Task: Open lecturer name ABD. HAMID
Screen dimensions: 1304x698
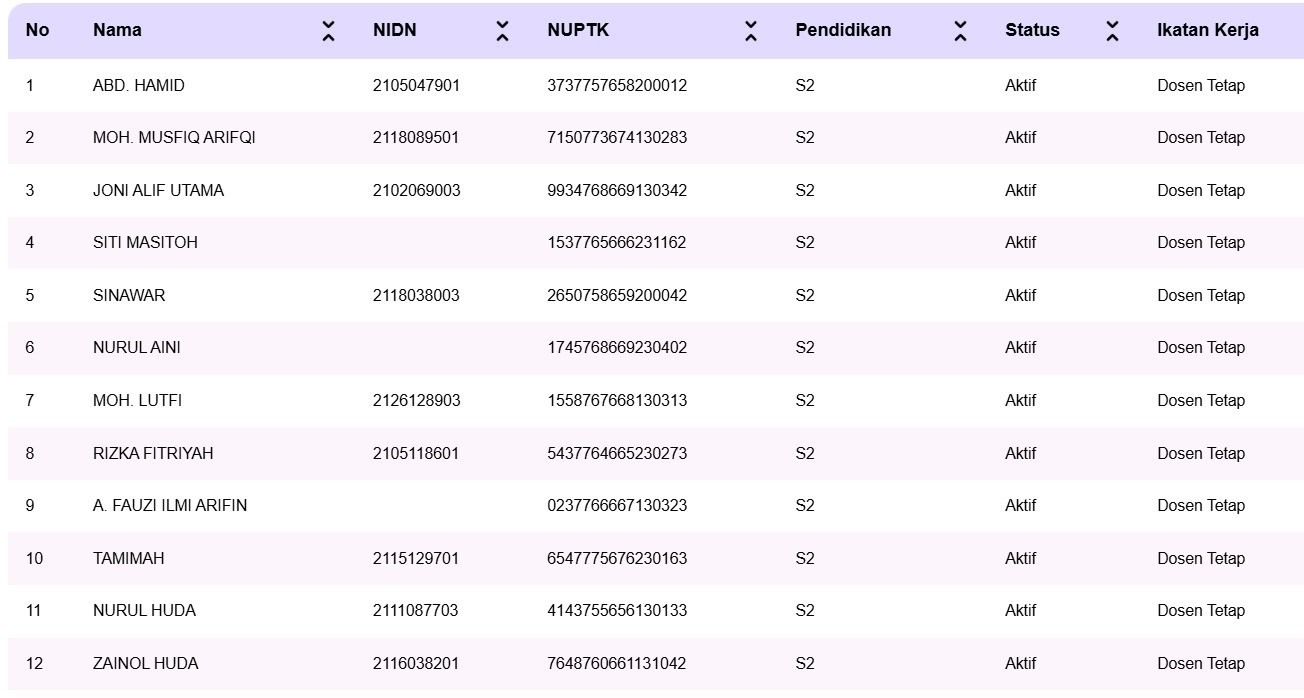Action: pyautogui.click(x=138, y=86)
